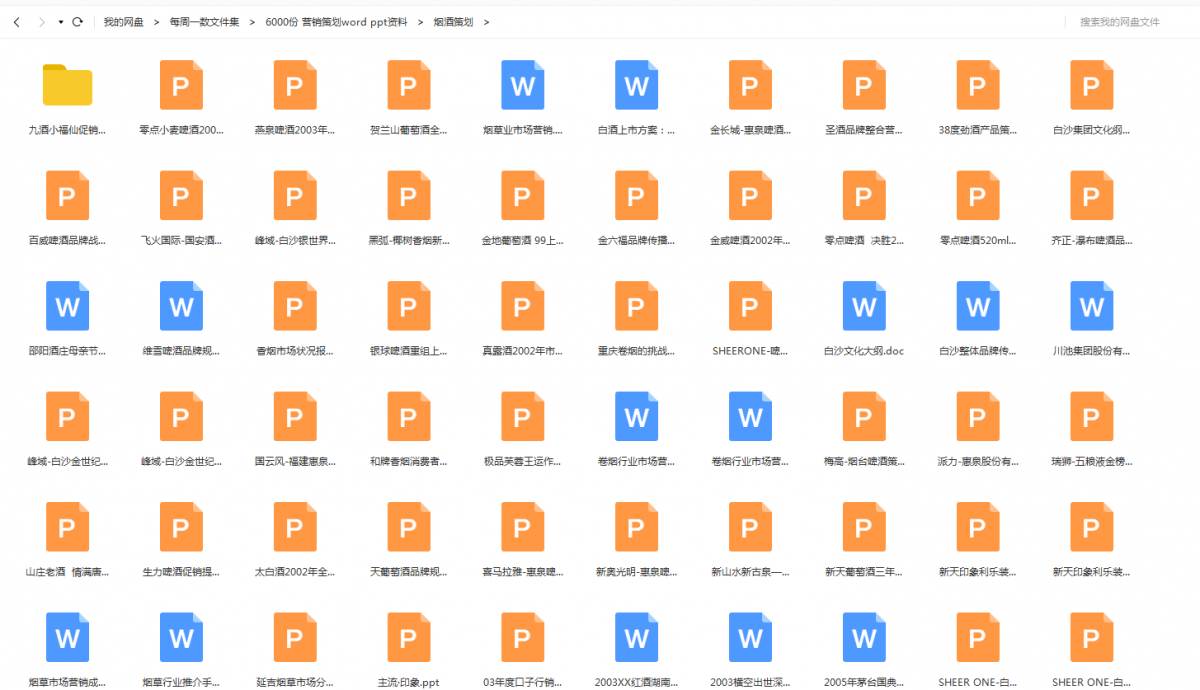Select file name 梅高-烟台啤酒策
The image size is (1200, 690).
click(865, 462)
